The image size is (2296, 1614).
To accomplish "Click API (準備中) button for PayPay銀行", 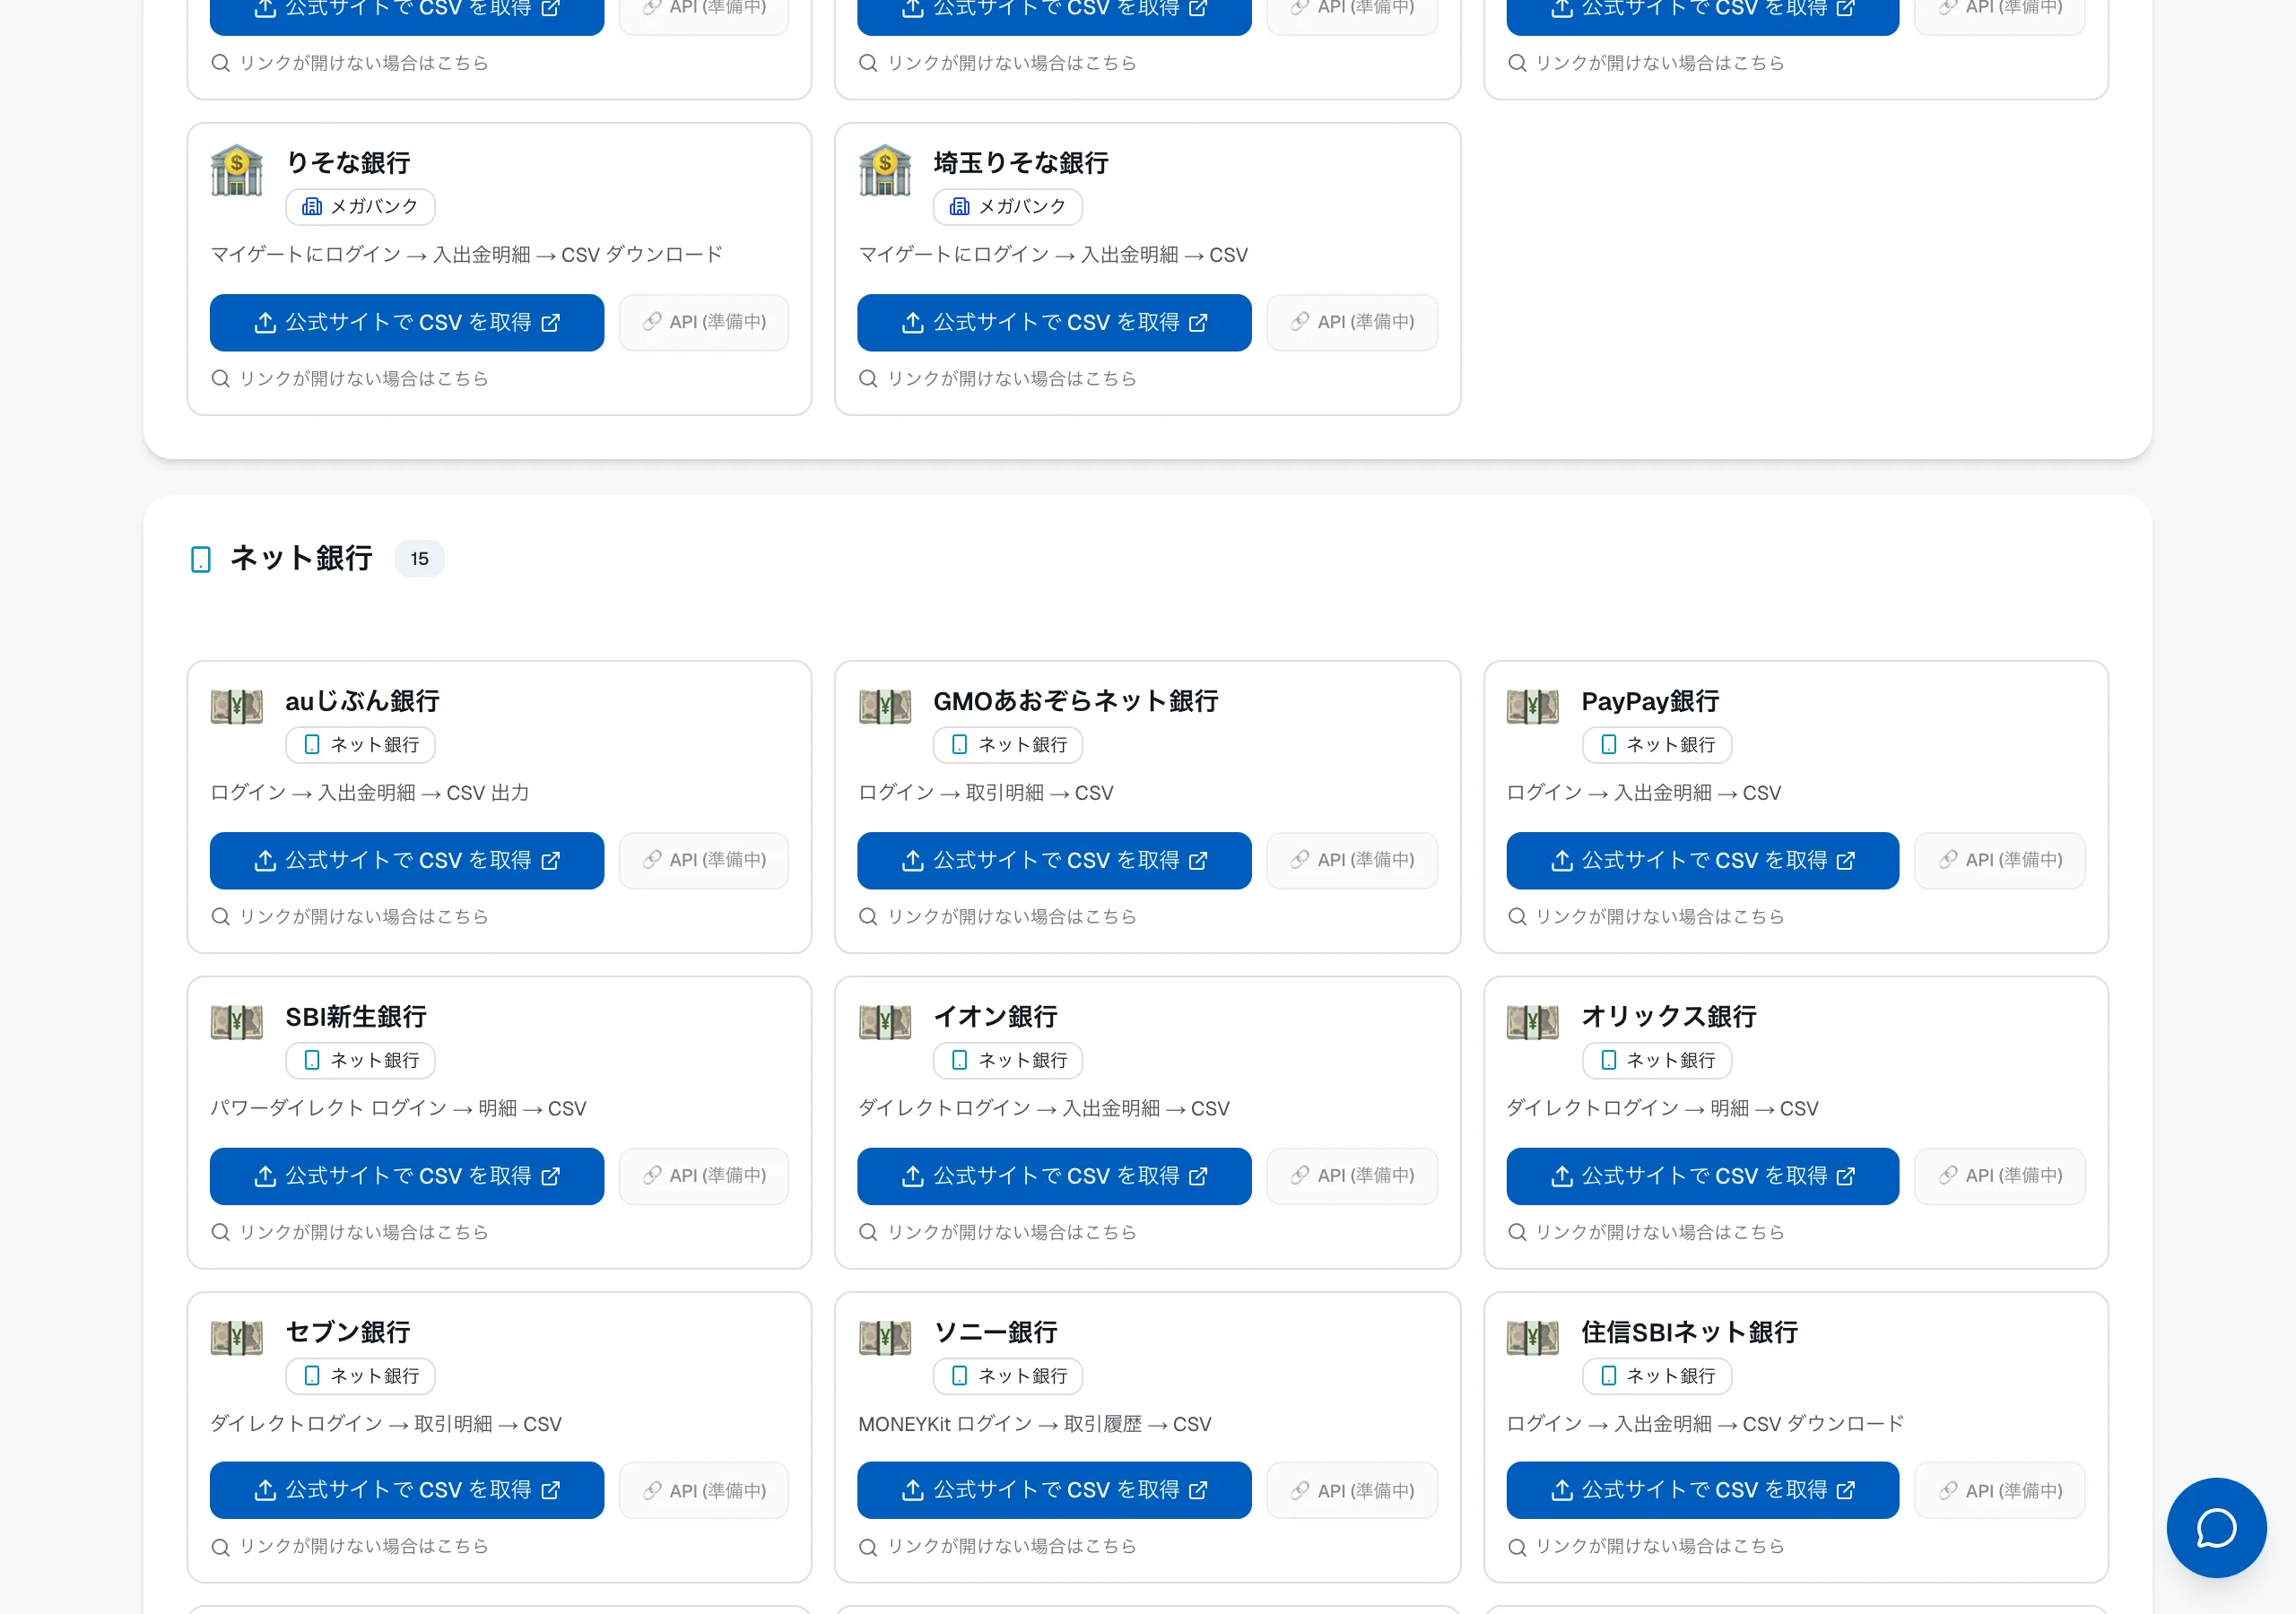I will [2000, 860].
